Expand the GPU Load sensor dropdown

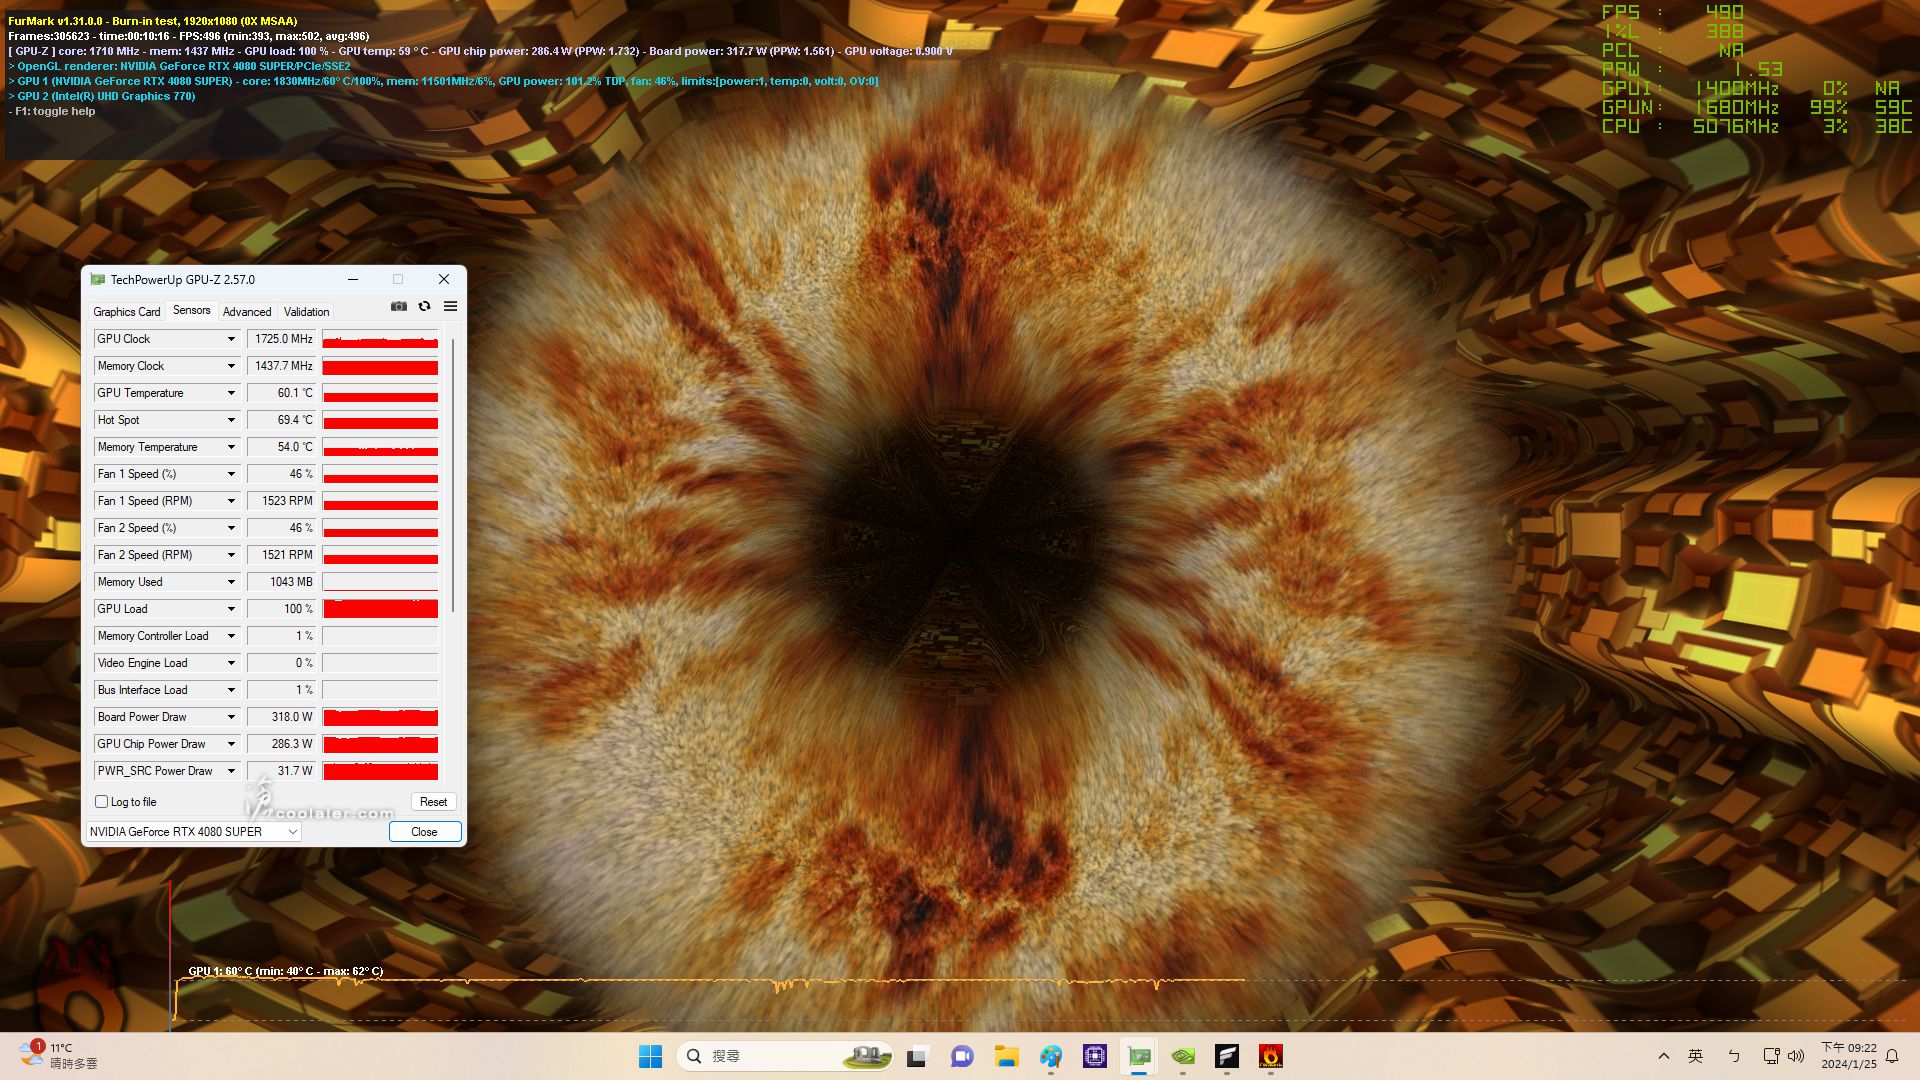point(231,609)
